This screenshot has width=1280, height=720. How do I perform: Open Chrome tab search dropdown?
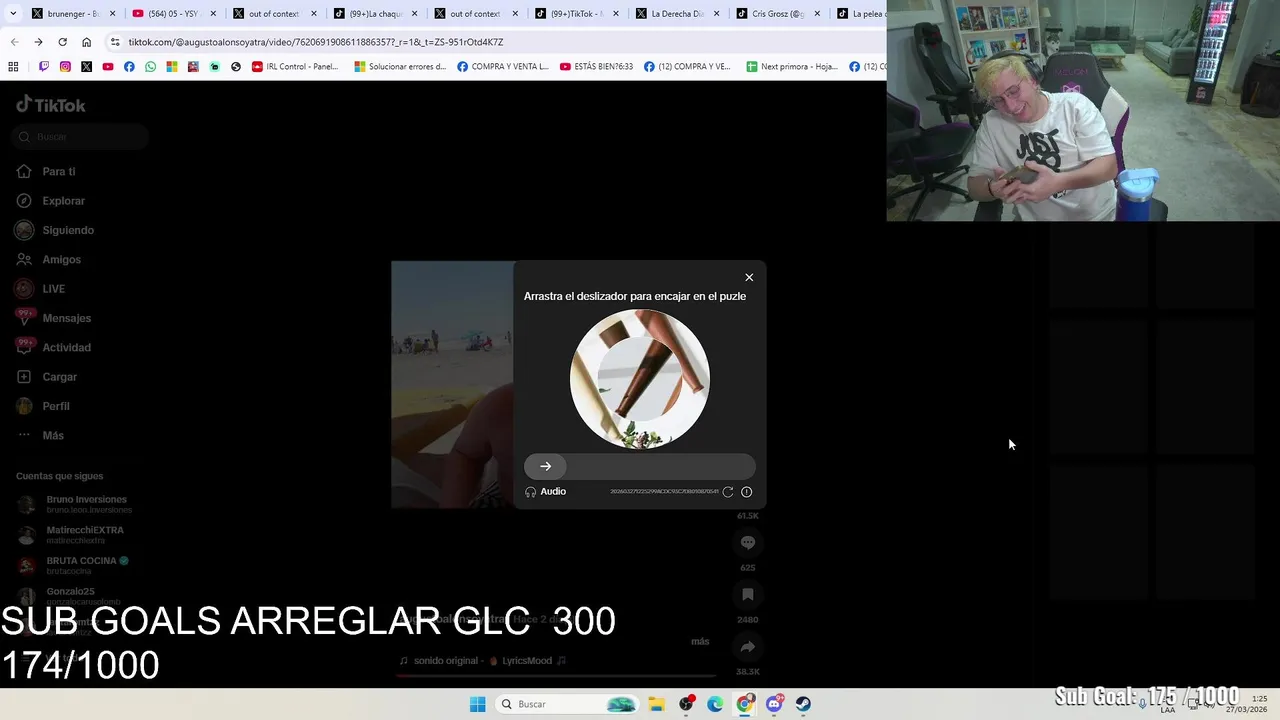12,14
